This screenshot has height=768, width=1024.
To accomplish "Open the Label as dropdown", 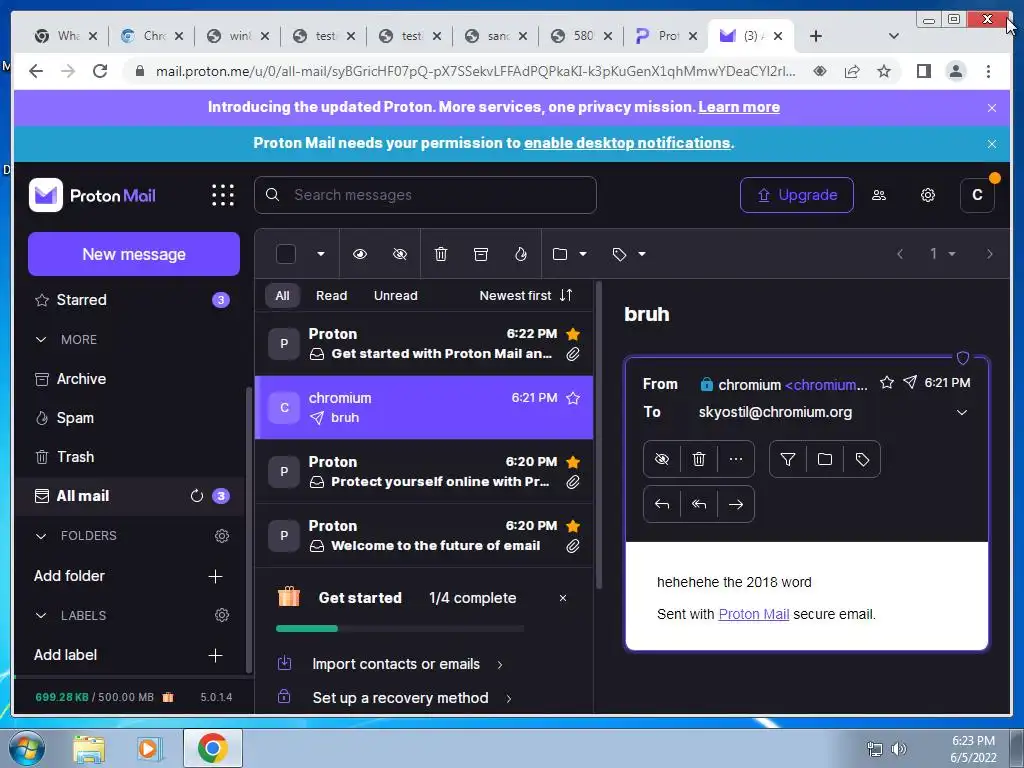I will tap(629, 254).
